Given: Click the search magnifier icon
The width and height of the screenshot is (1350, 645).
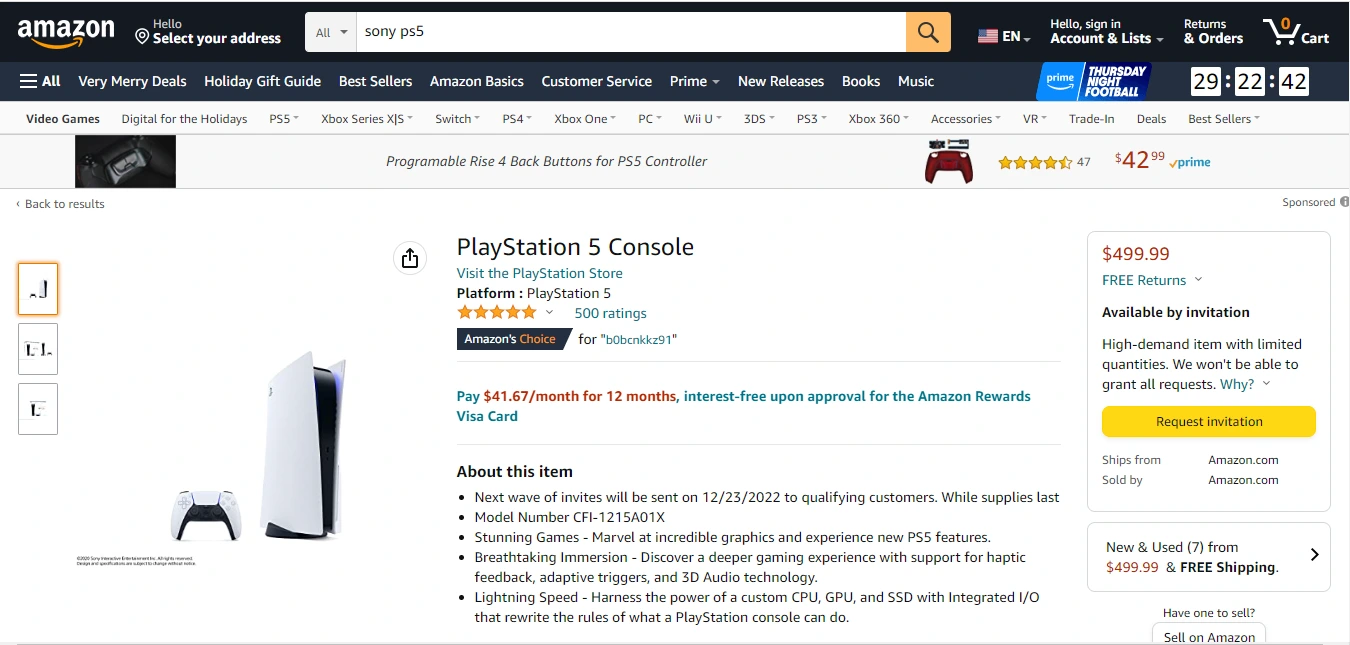Looking at the screenshot, I should [926, 31].
